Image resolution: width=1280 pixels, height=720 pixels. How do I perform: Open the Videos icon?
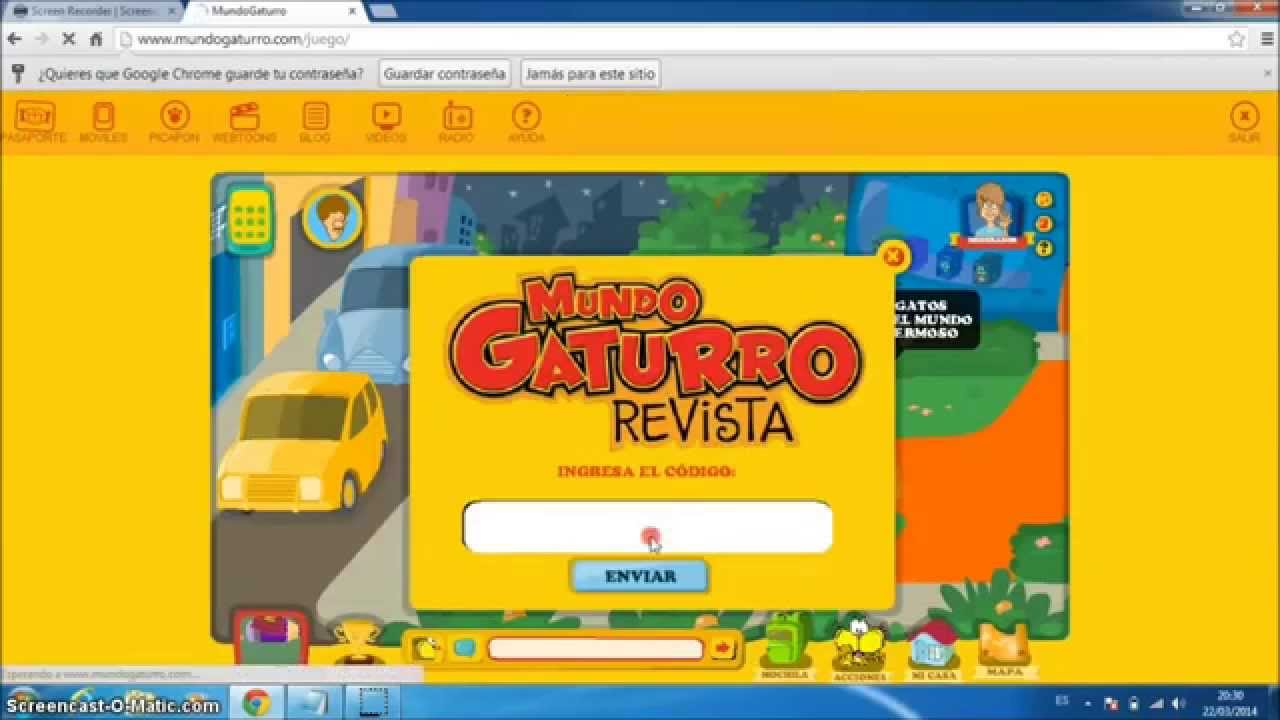coord(386,122)
